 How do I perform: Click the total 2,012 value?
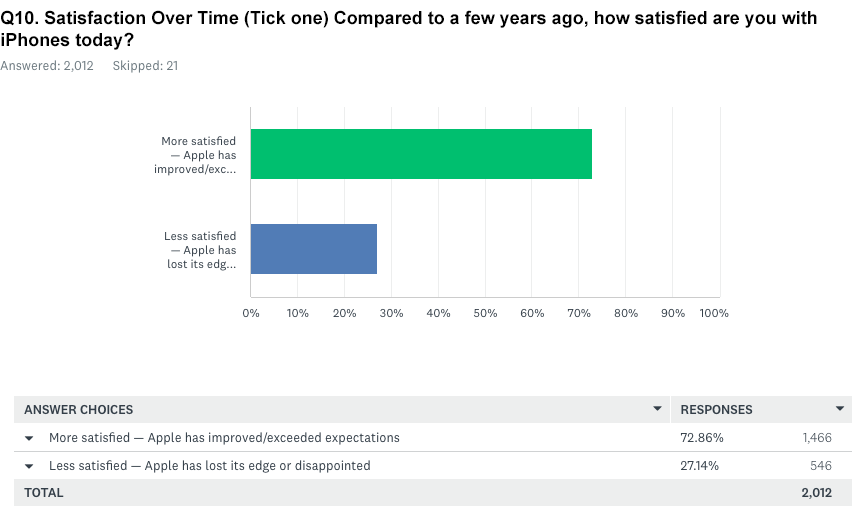point(816,492)
